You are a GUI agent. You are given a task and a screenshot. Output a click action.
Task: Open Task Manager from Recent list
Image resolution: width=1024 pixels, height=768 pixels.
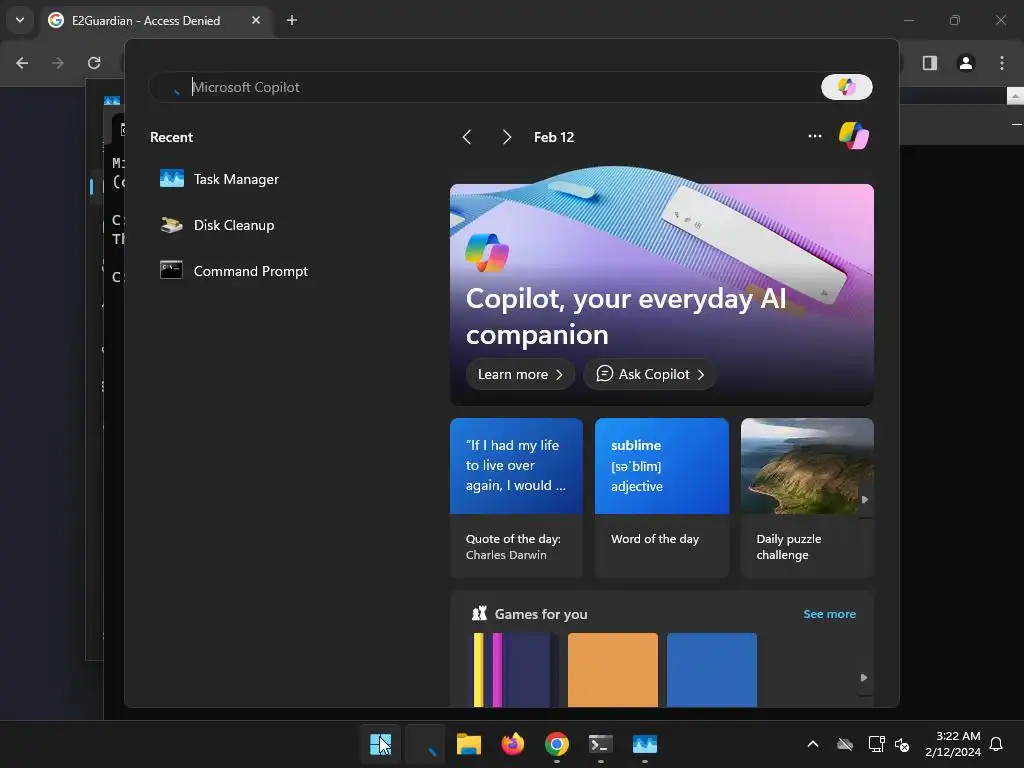[219, 179]
